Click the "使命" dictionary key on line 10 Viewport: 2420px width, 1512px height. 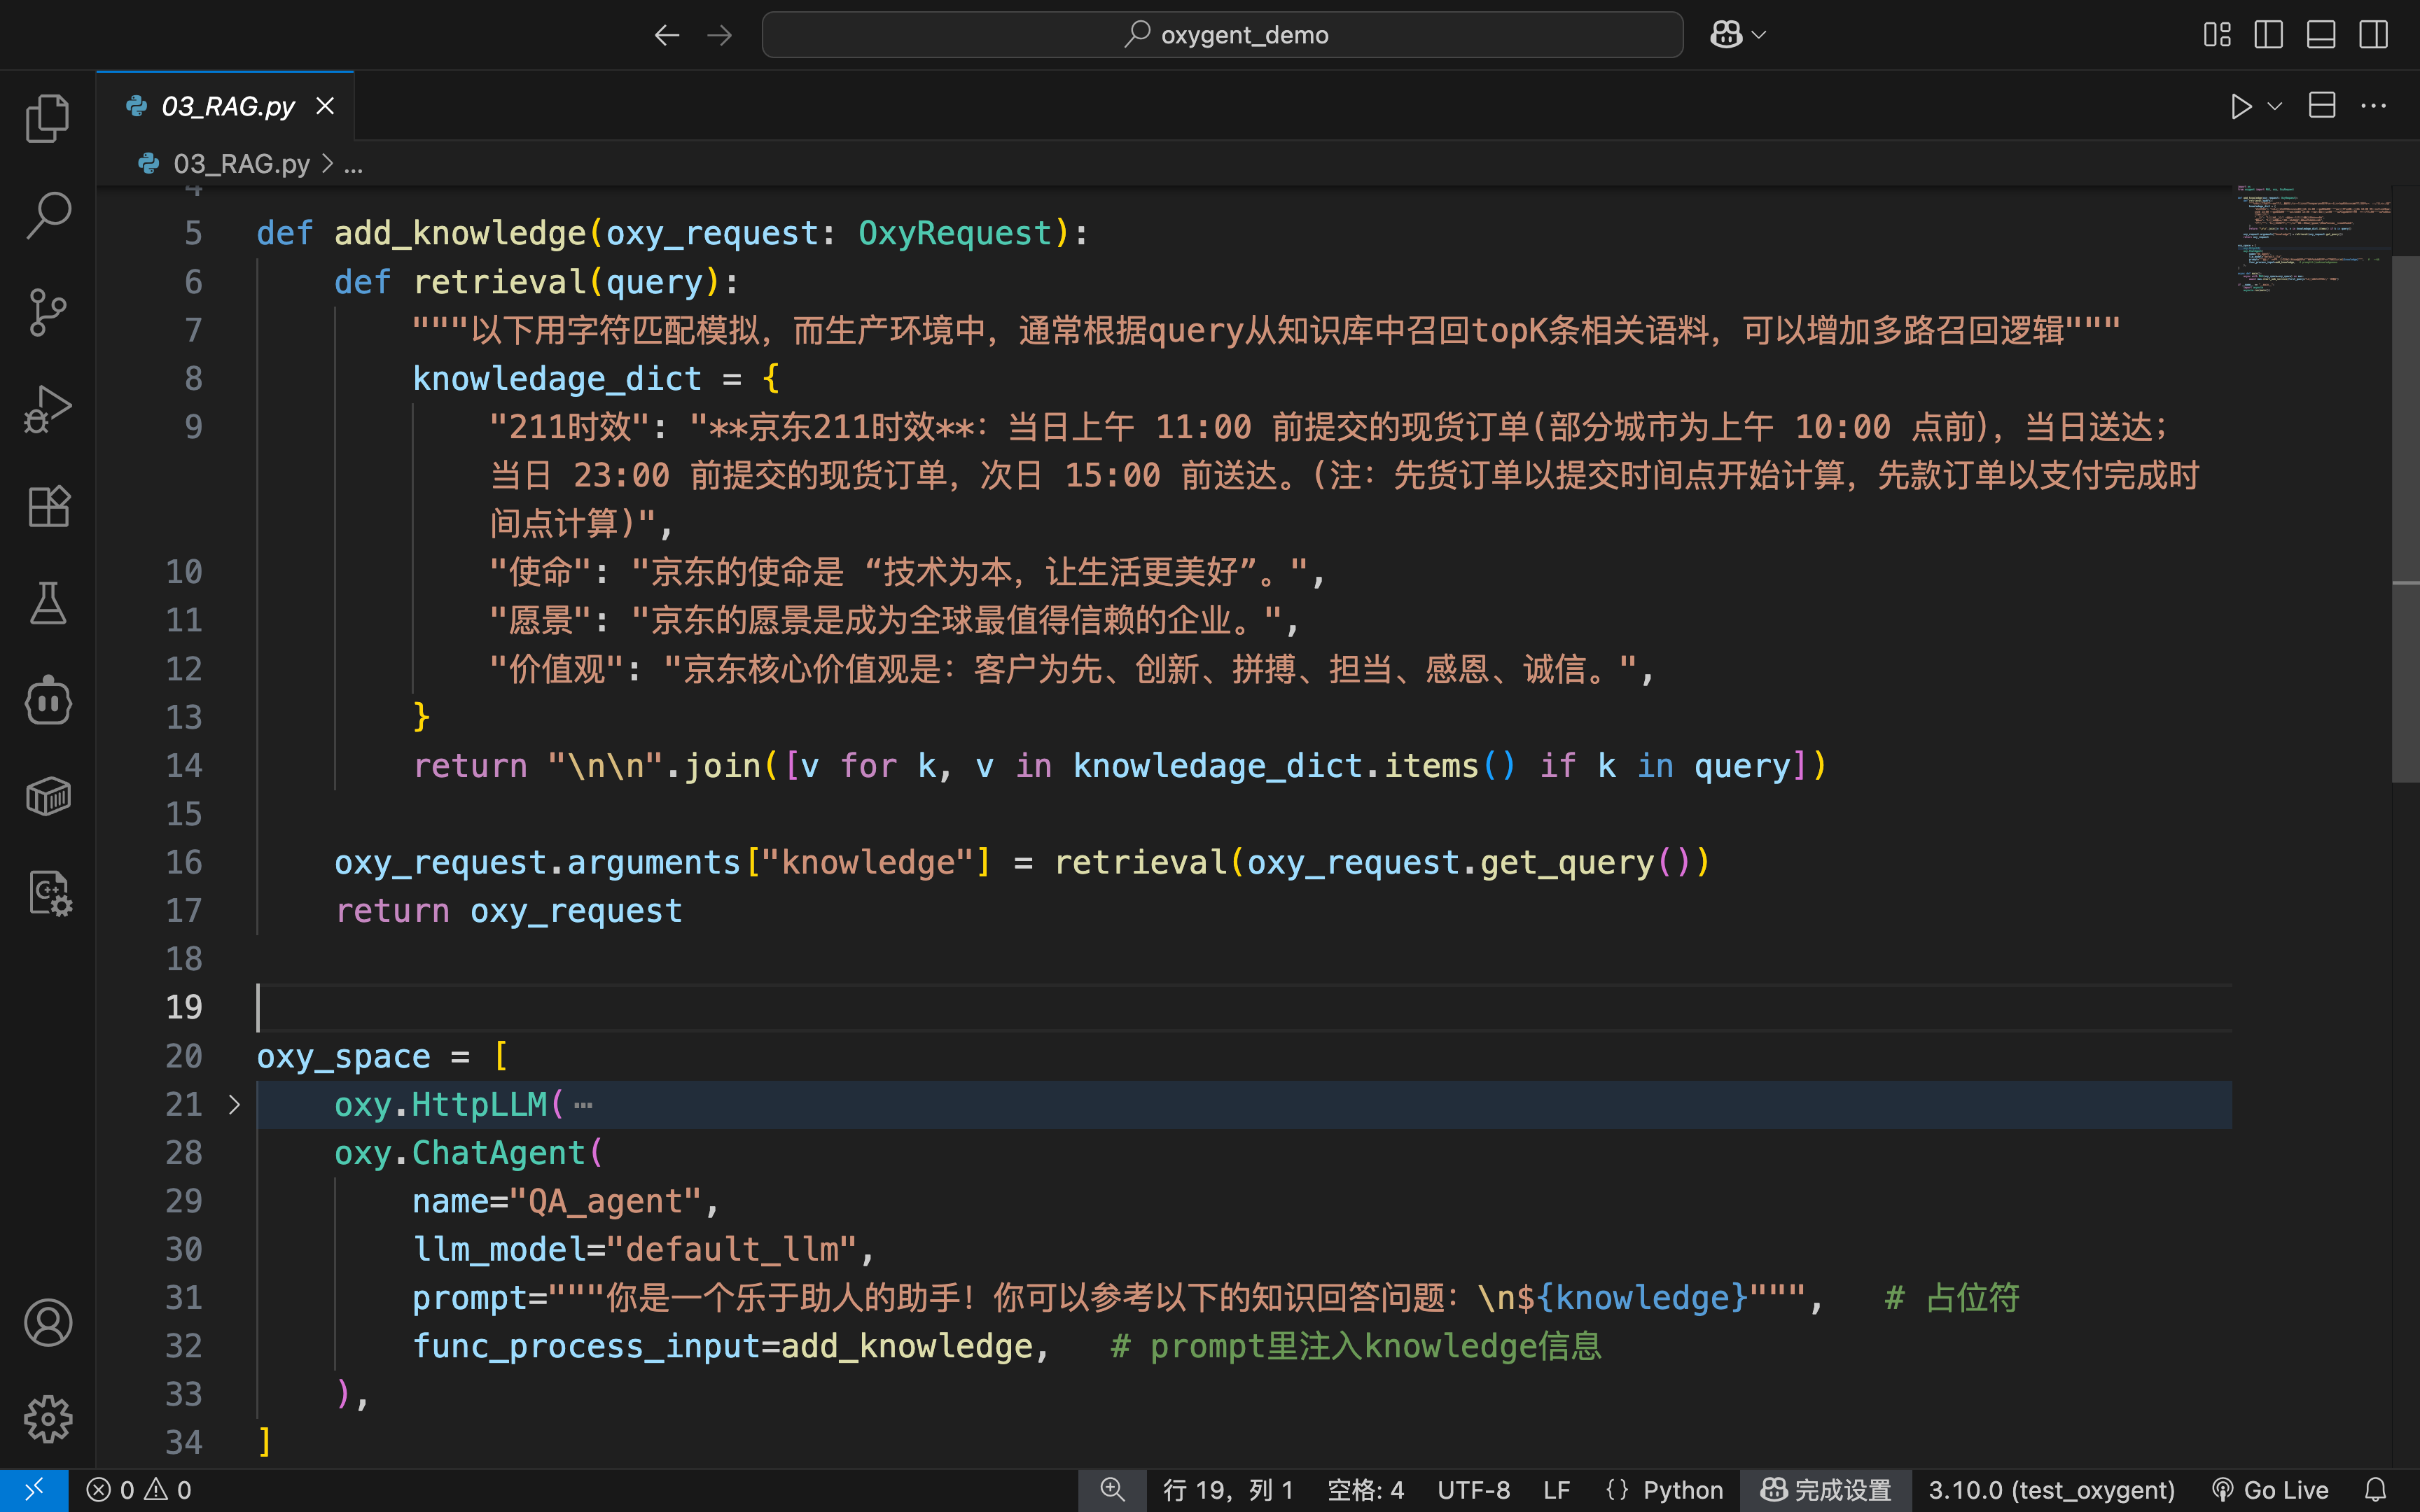(x=541, y=572)
